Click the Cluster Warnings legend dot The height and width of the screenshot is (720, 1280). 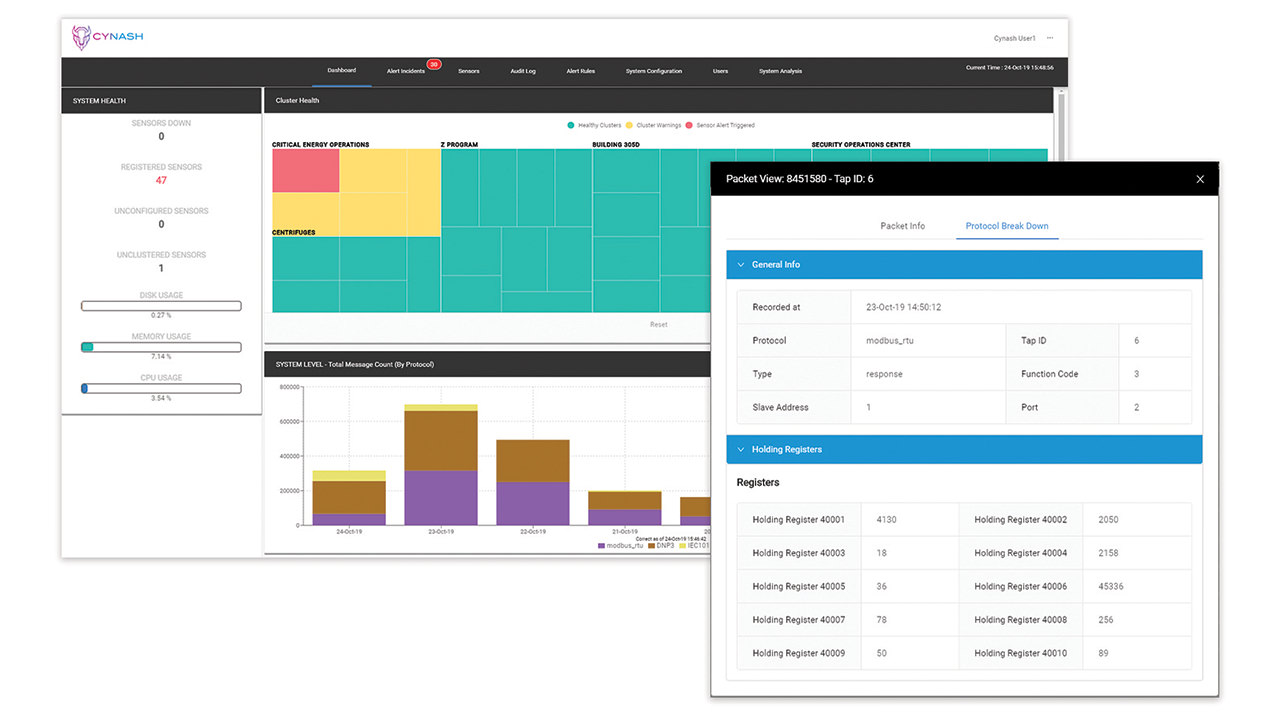630,125
